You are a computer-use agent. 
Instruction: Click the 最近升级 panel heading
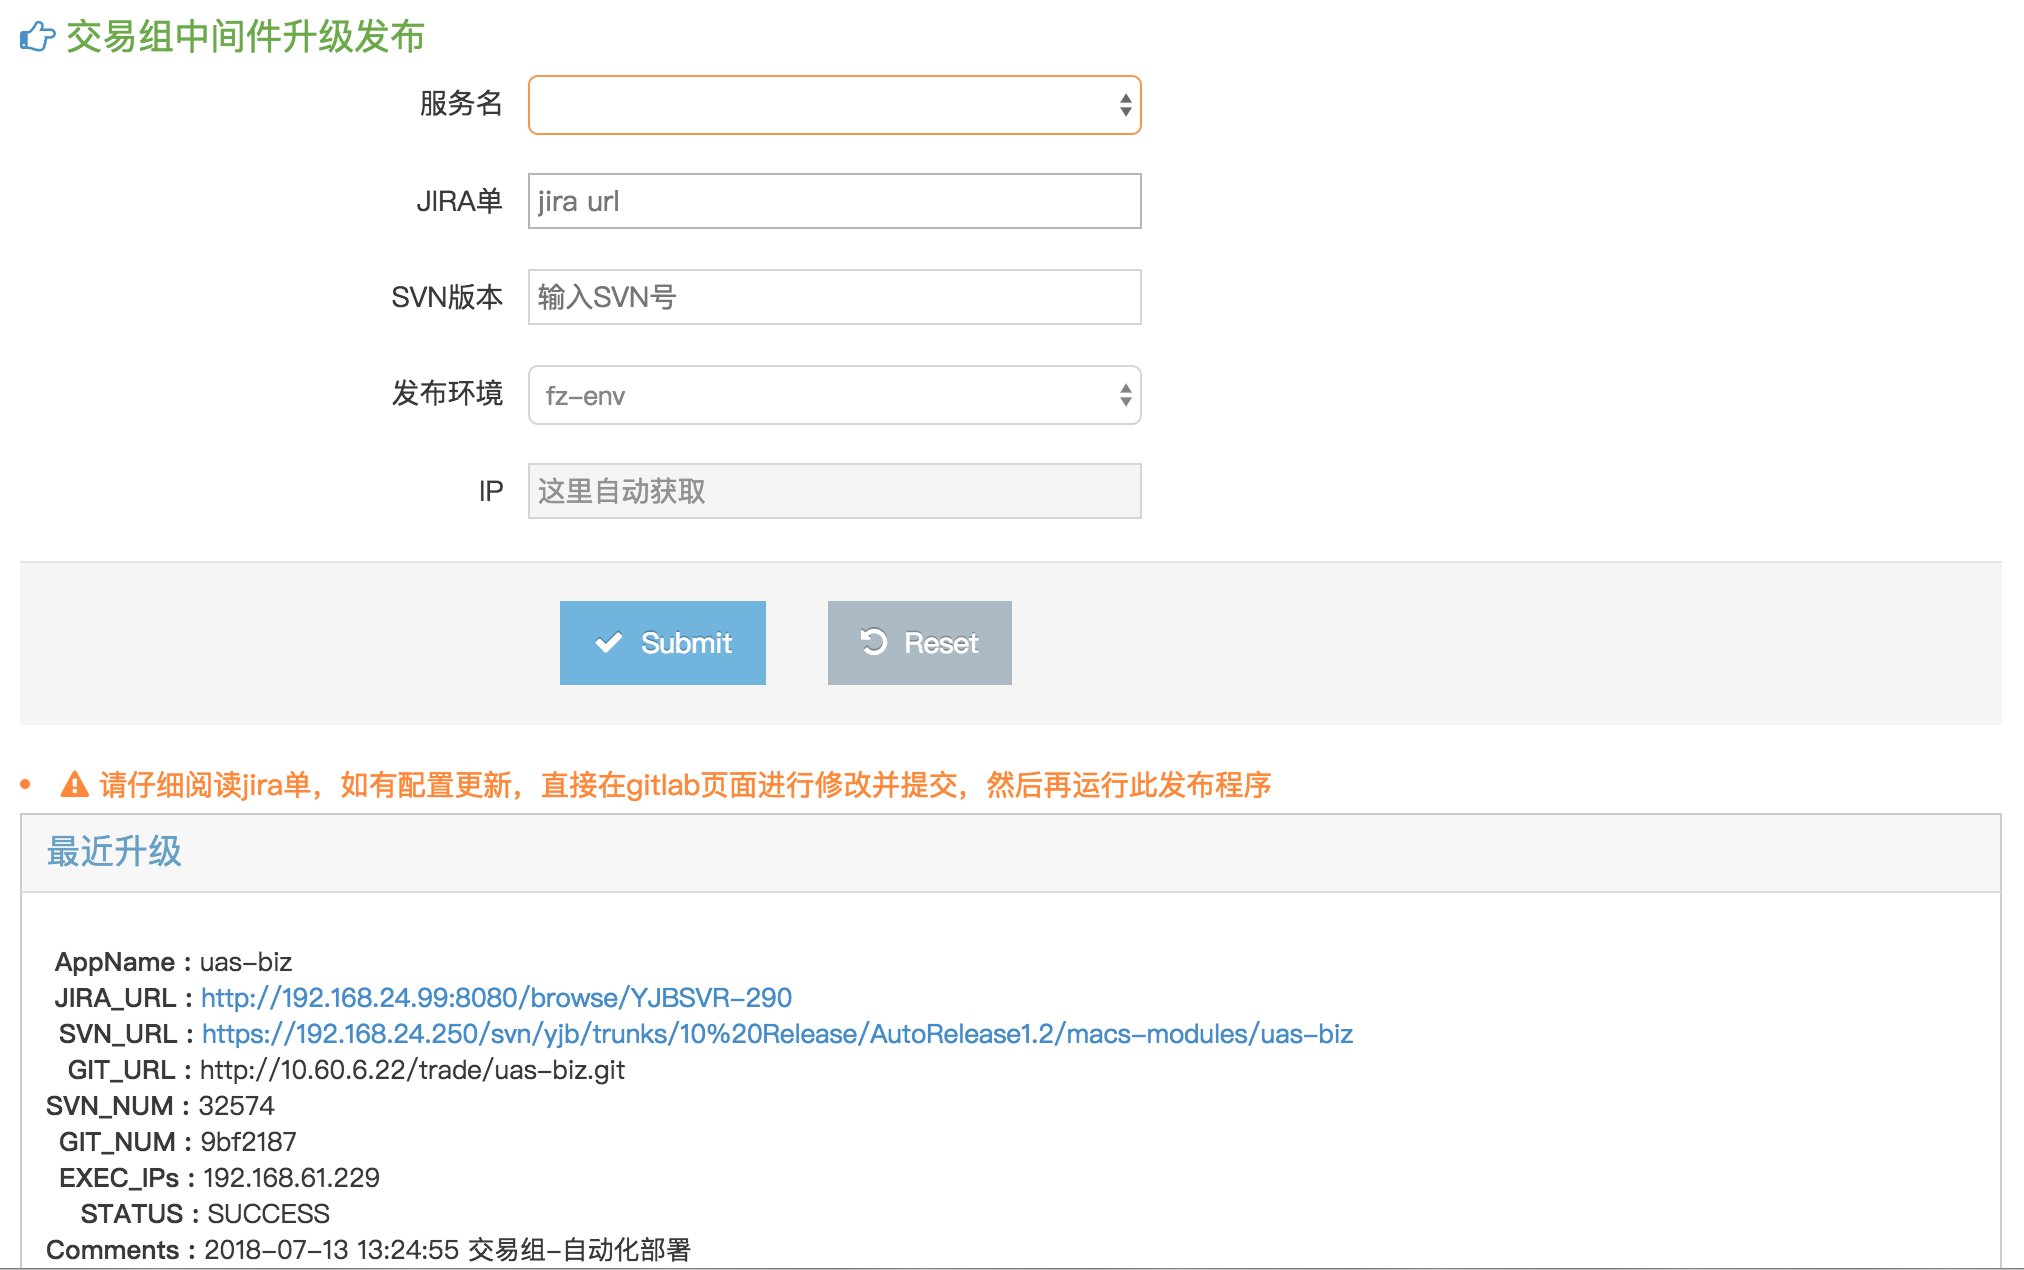114,852
